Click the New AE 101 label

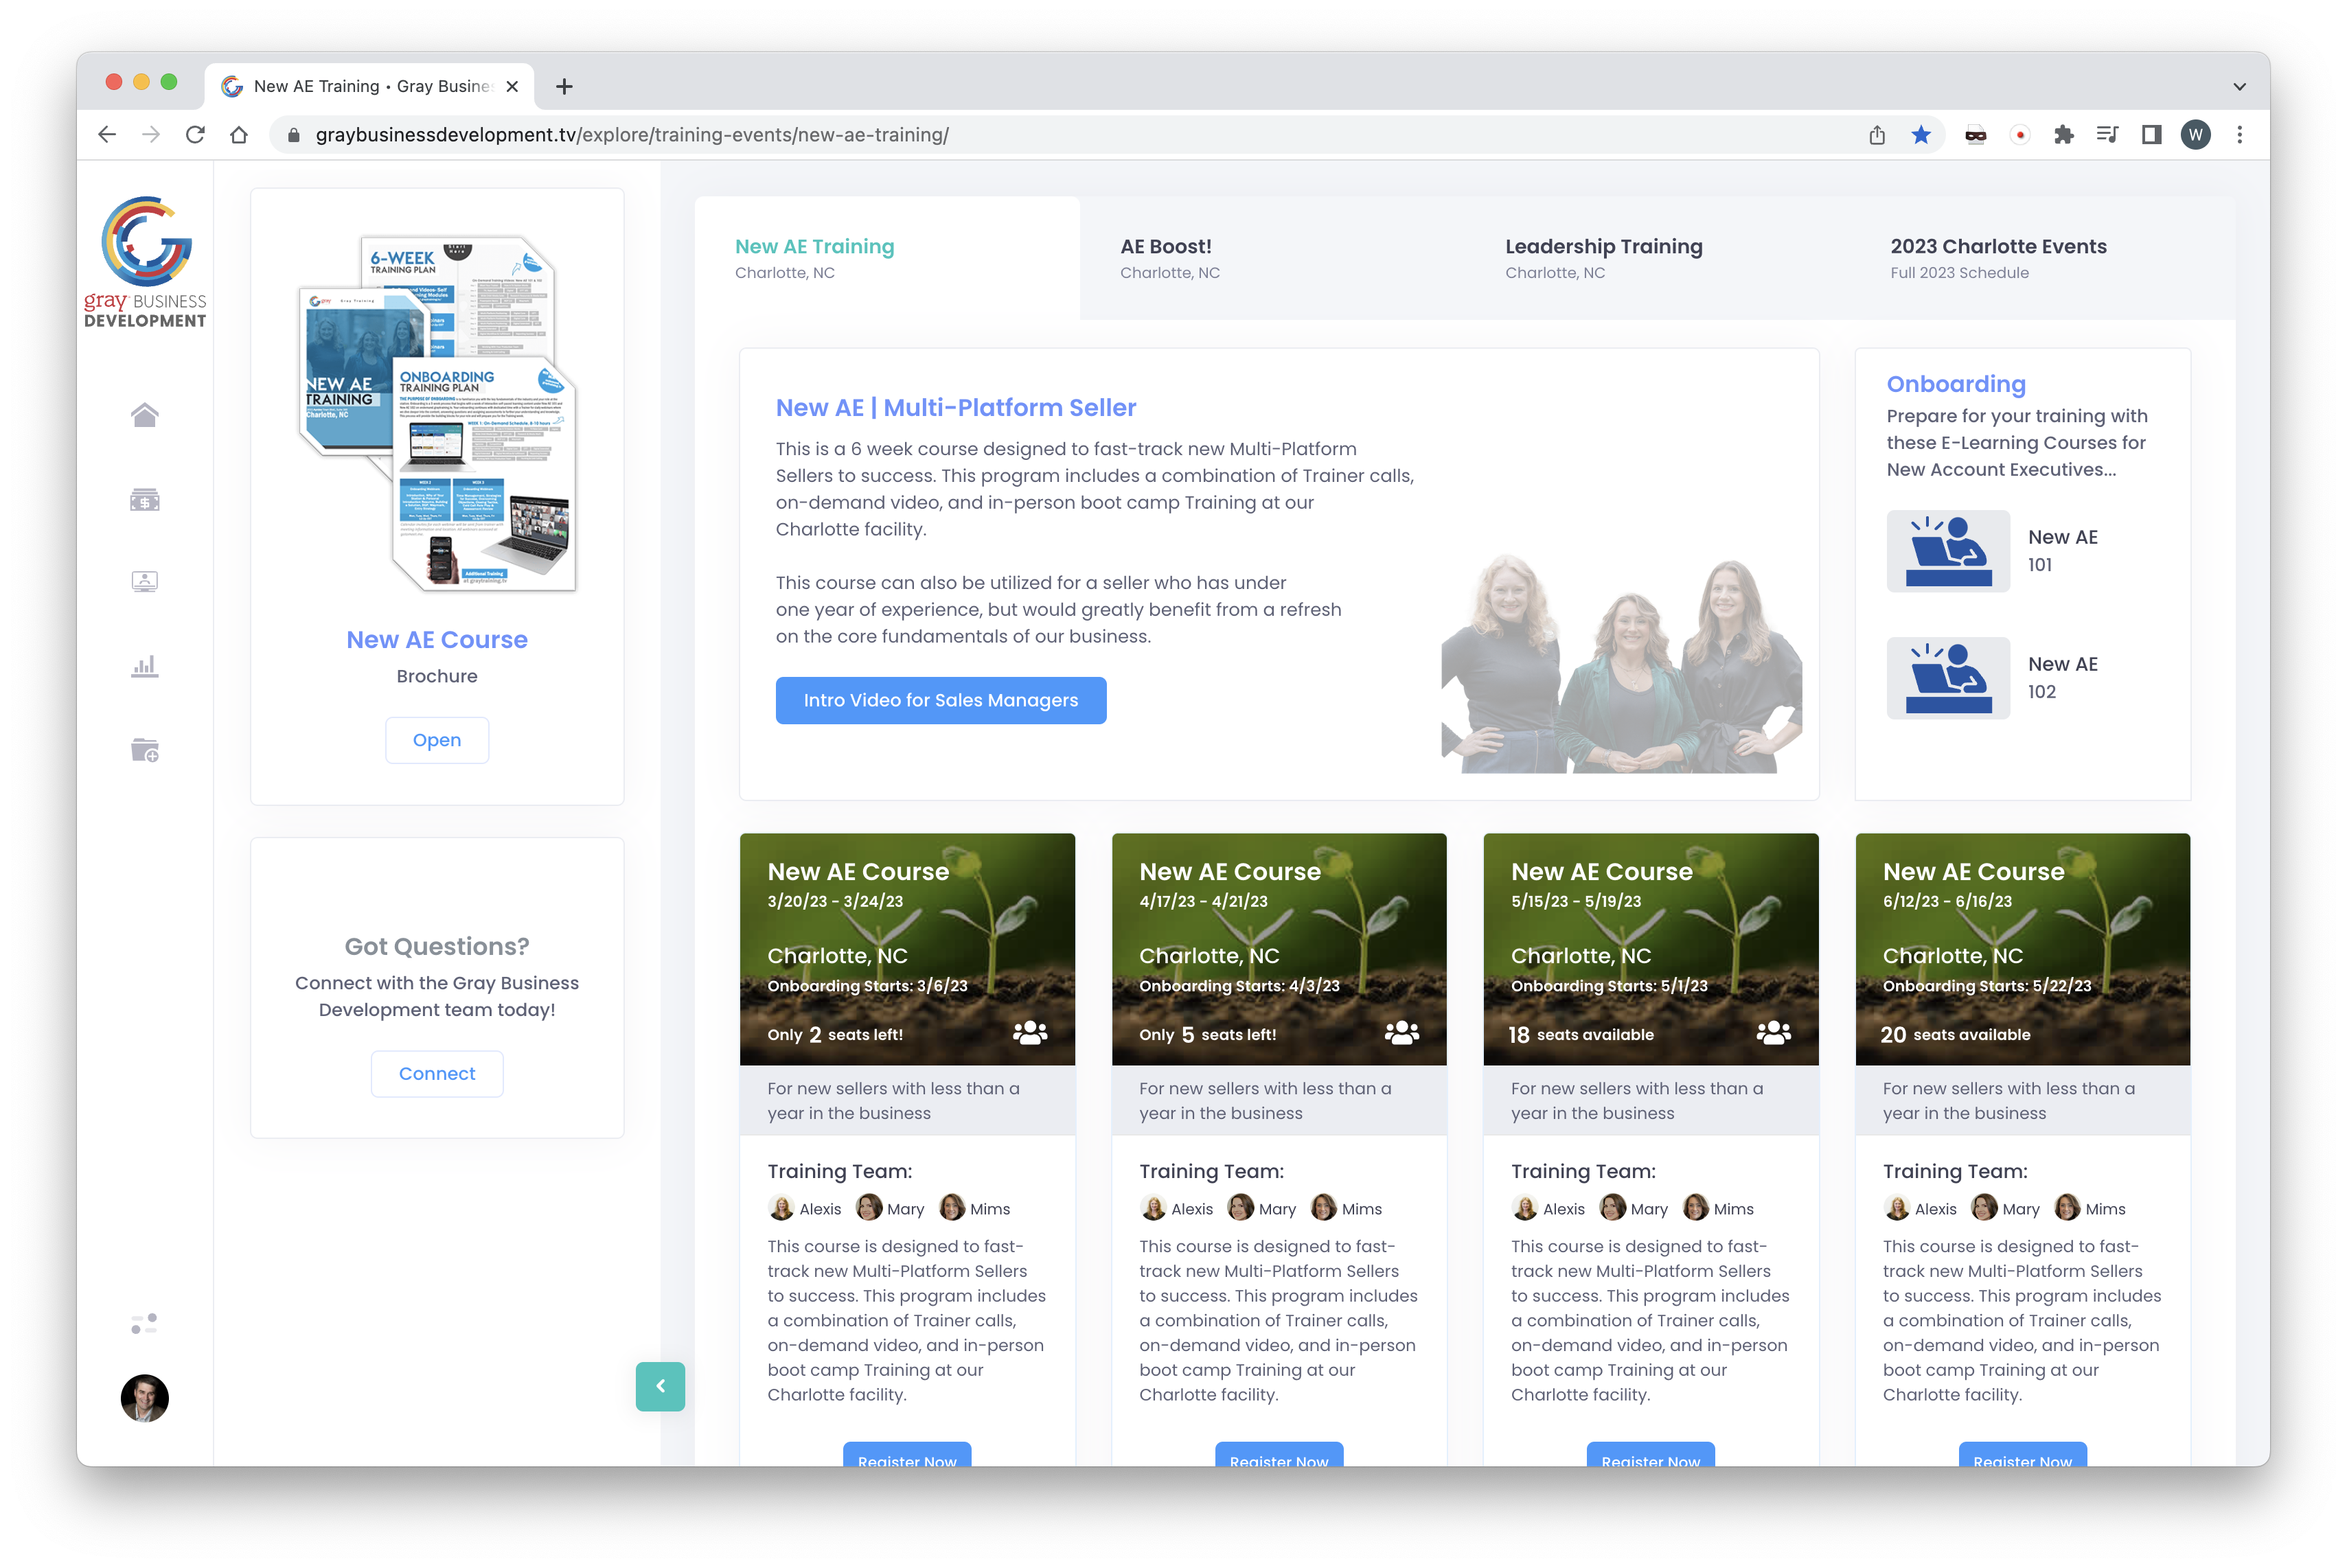point(2063,551)
